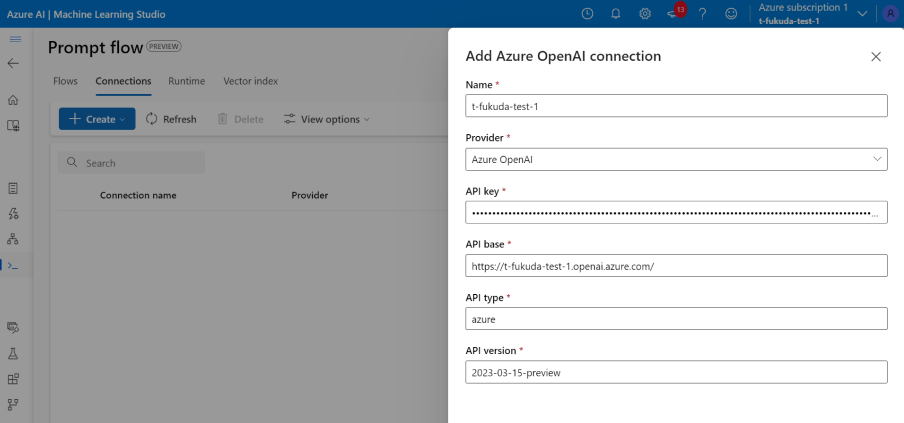Click the API version input field
This screenshot has width=904, height=423.
click(677, 372)
